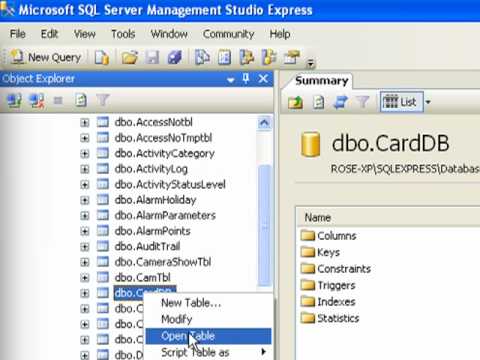Open the Constraints folder in Summary list

coord(336,269)
